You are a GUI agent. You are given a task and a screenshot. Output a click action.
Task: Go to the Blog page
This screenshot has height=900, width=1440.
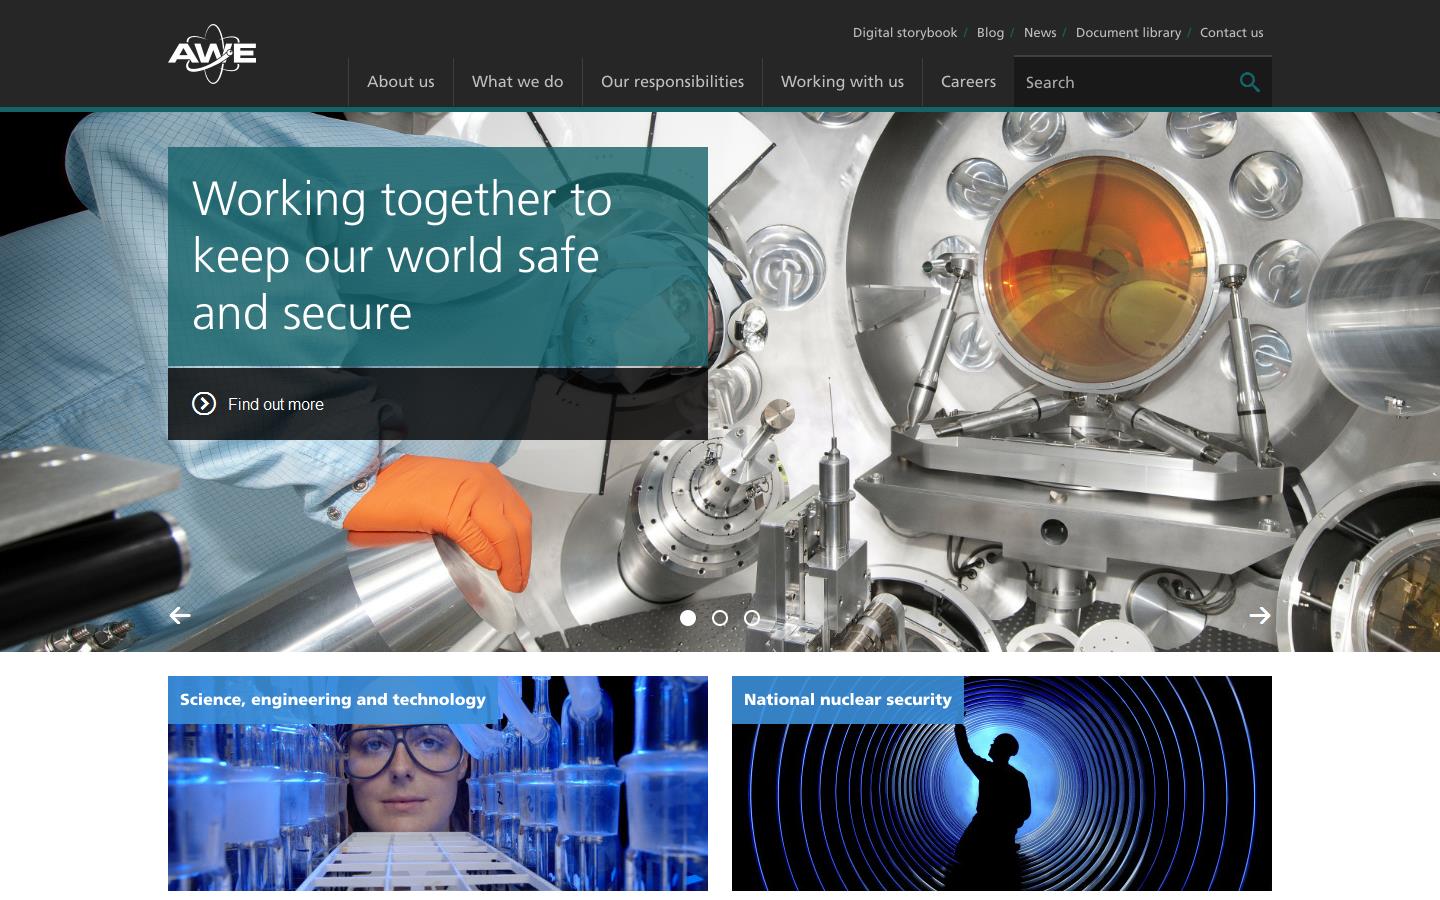pyautogui.click(x=990, y=33)
